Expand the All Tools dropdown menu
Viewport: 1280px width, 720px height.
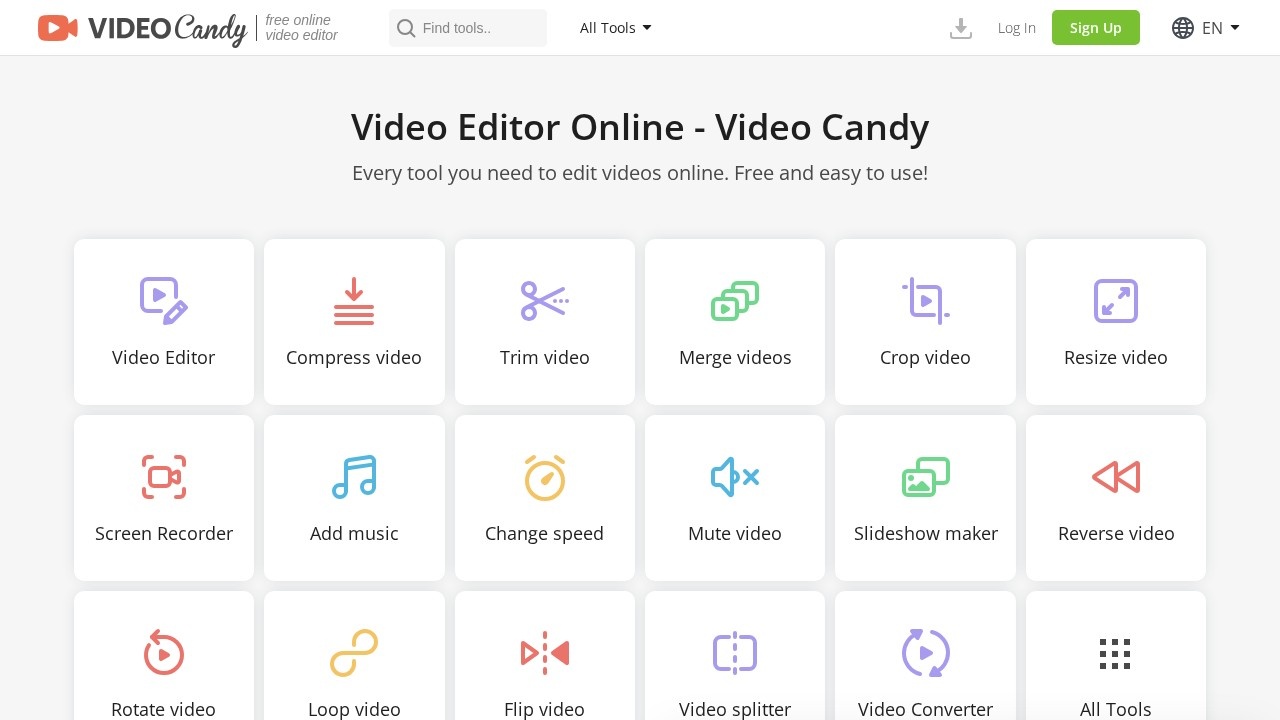tap(616, 28)
